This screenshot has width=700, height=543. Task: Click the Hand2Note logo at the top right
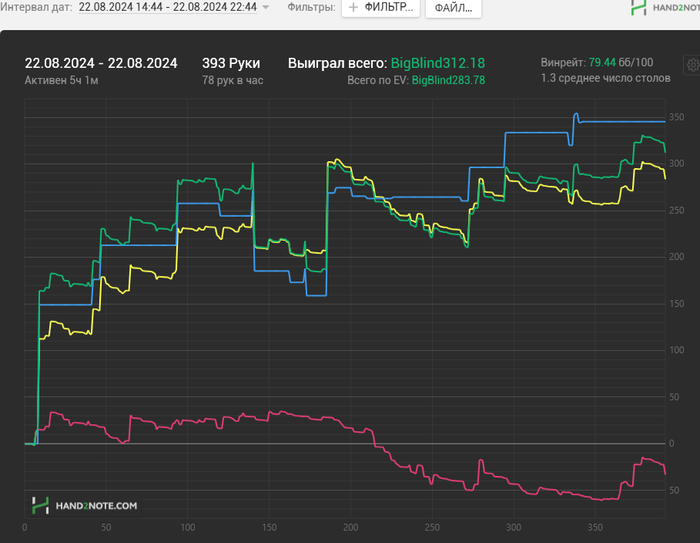[665, 8]
